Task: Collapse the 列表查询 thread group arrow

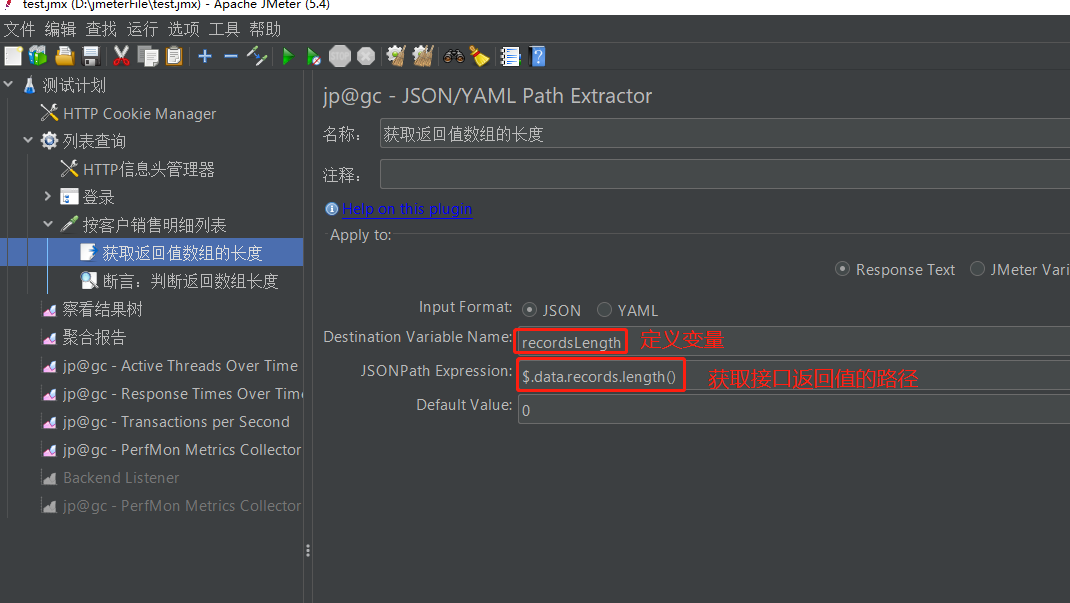Action: [28, 141]
